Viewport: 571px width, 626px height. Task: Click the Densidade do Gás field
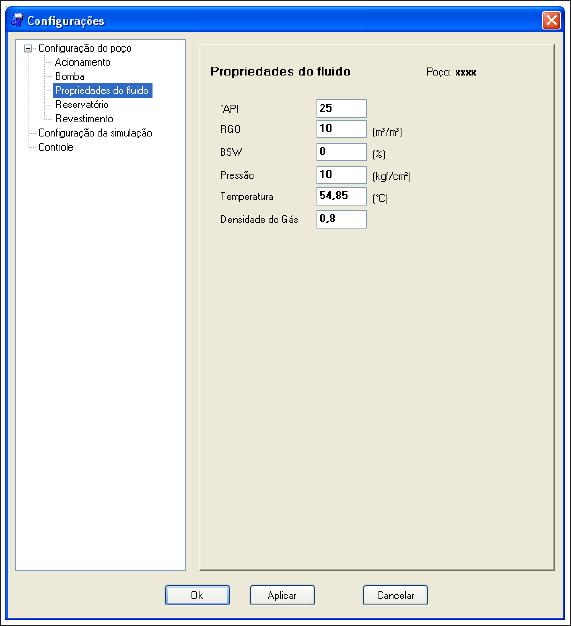pos(341,219)
